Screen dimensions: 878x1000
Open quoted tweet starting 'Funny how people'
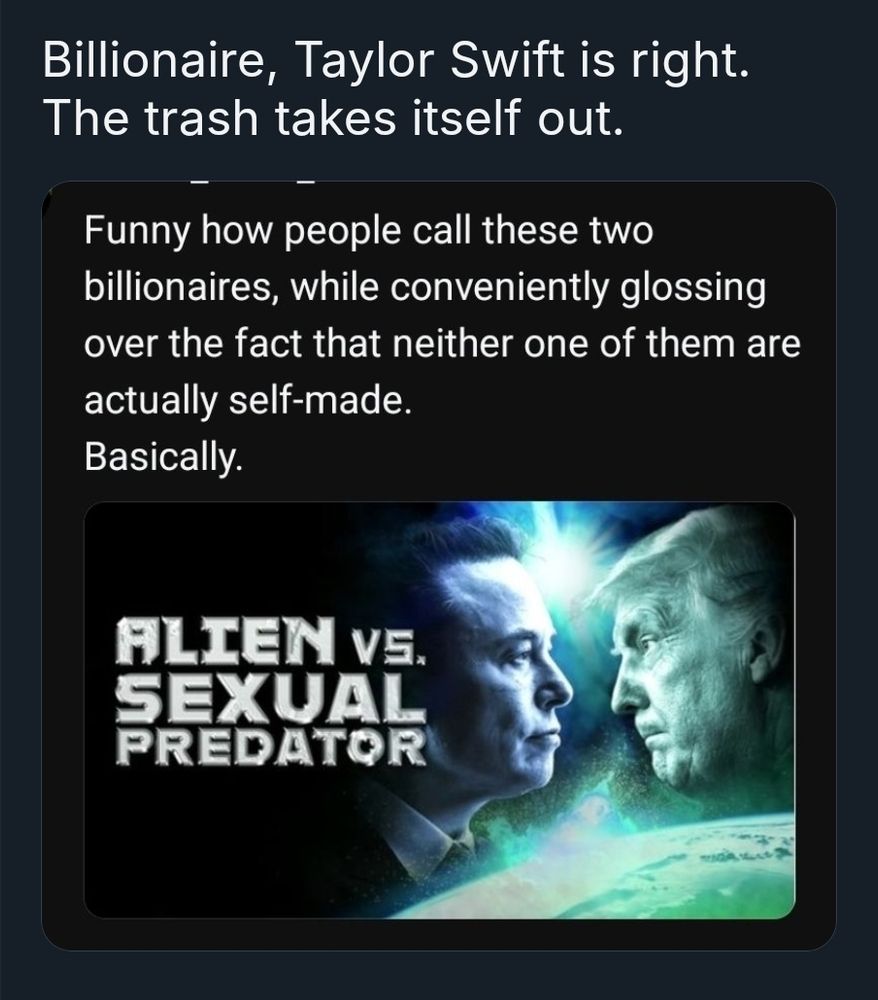(x=441, y=342)
